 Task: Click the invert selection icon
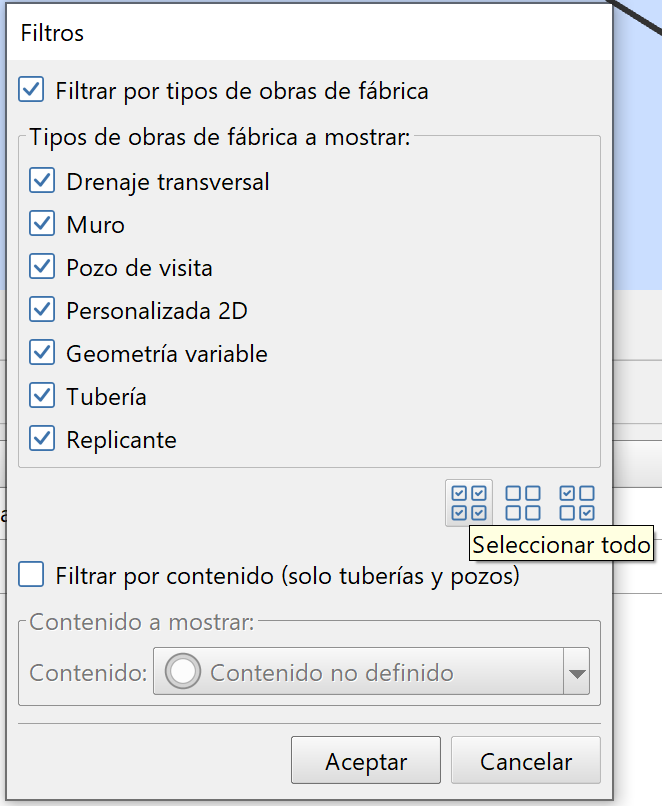pyautogui.click(x=576, y=502)
